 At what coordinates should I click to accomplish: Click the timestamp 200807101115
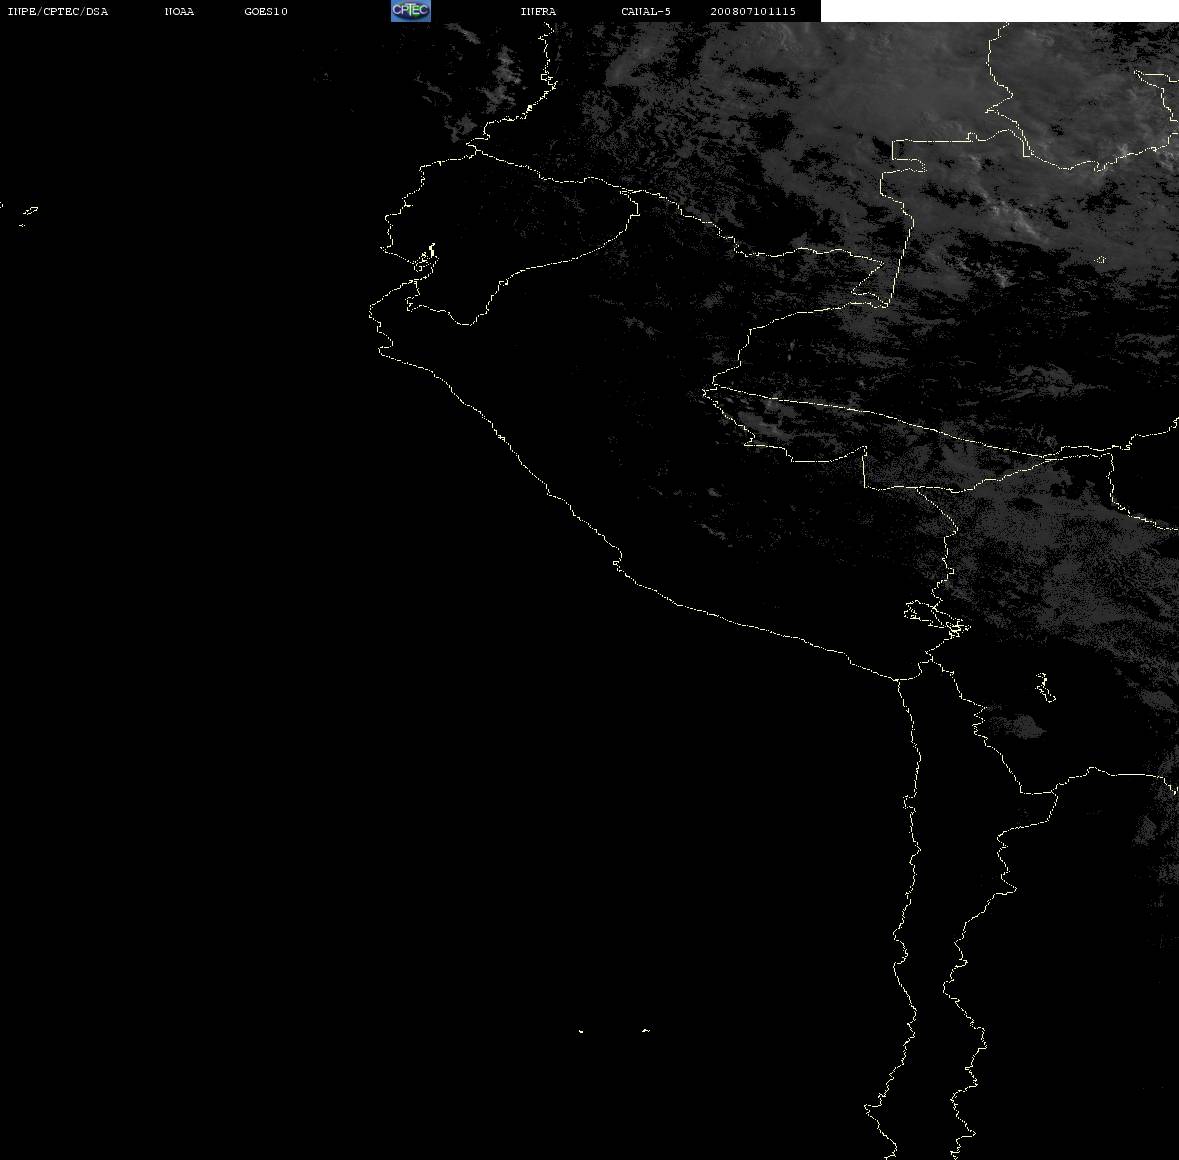(x=753, y=11)
